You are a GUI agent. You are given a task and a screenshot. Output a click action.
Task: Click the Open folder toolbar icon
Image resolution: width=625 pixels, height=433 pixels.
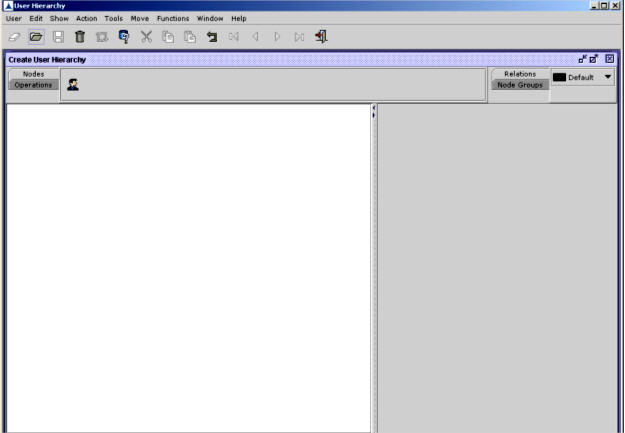click(x=36, y=36)
